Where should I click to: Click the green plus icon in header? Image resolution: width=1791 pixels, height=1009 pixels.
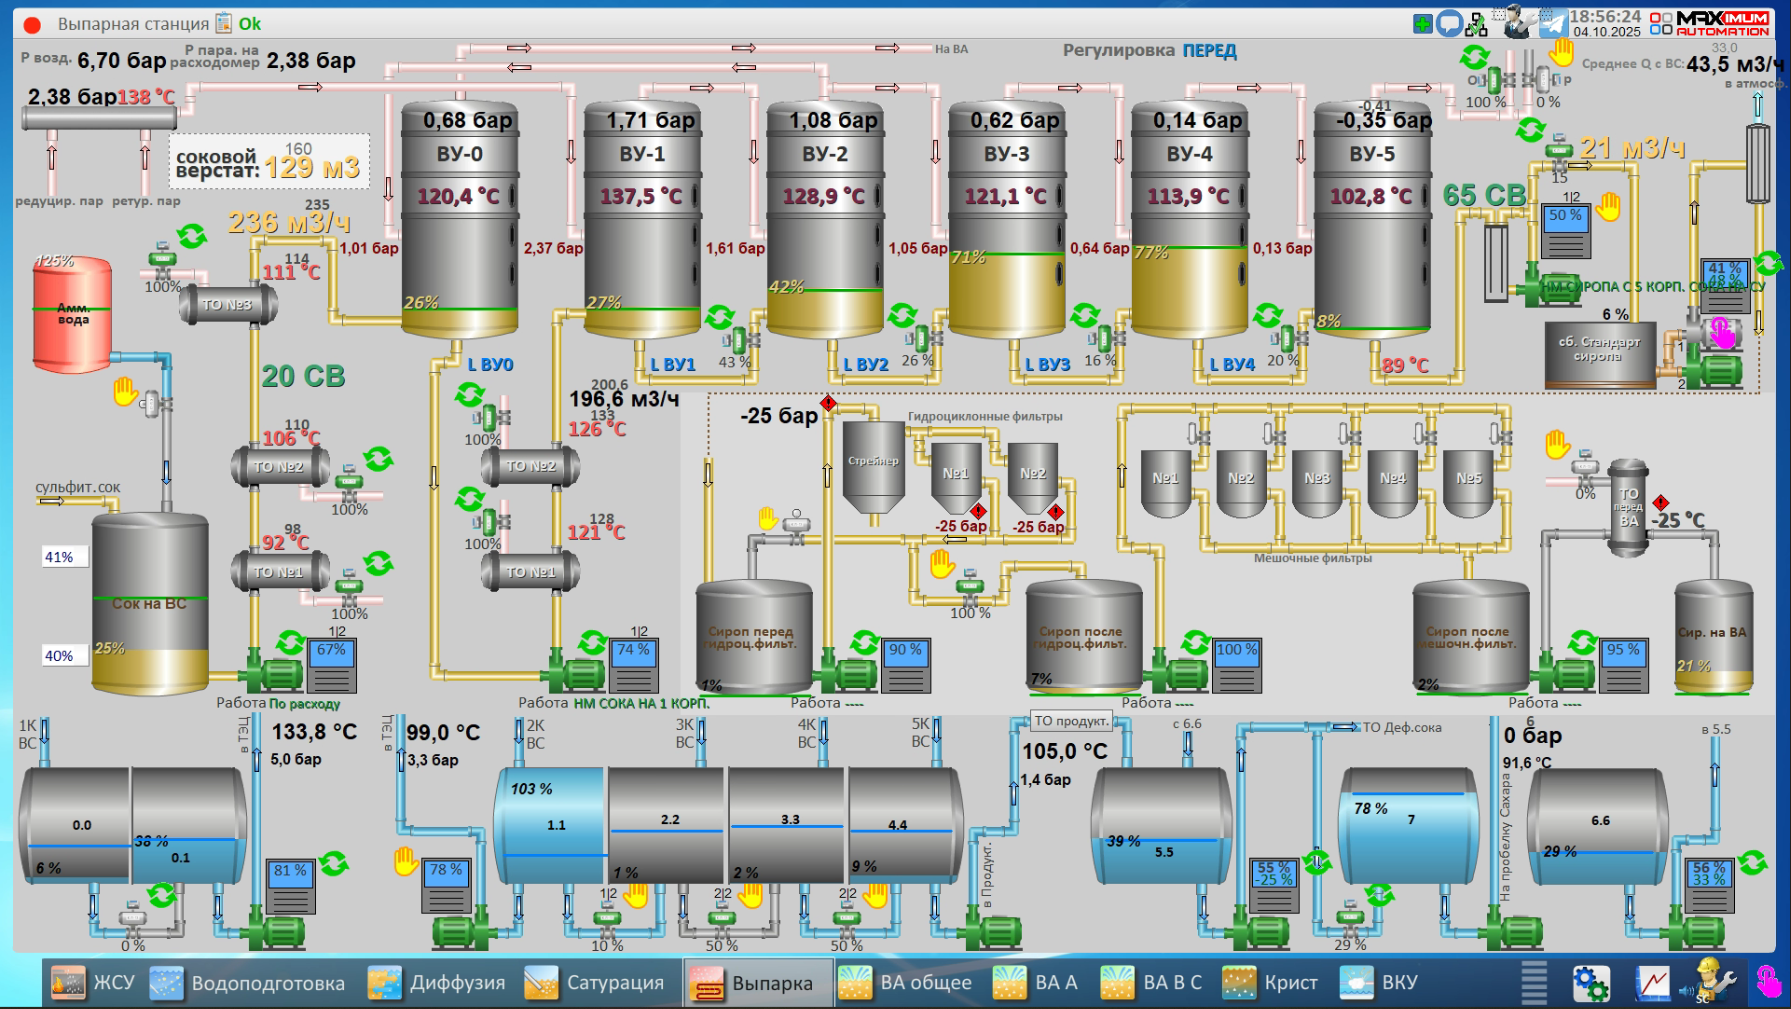pyautogui.click(x=1422, y=24)
